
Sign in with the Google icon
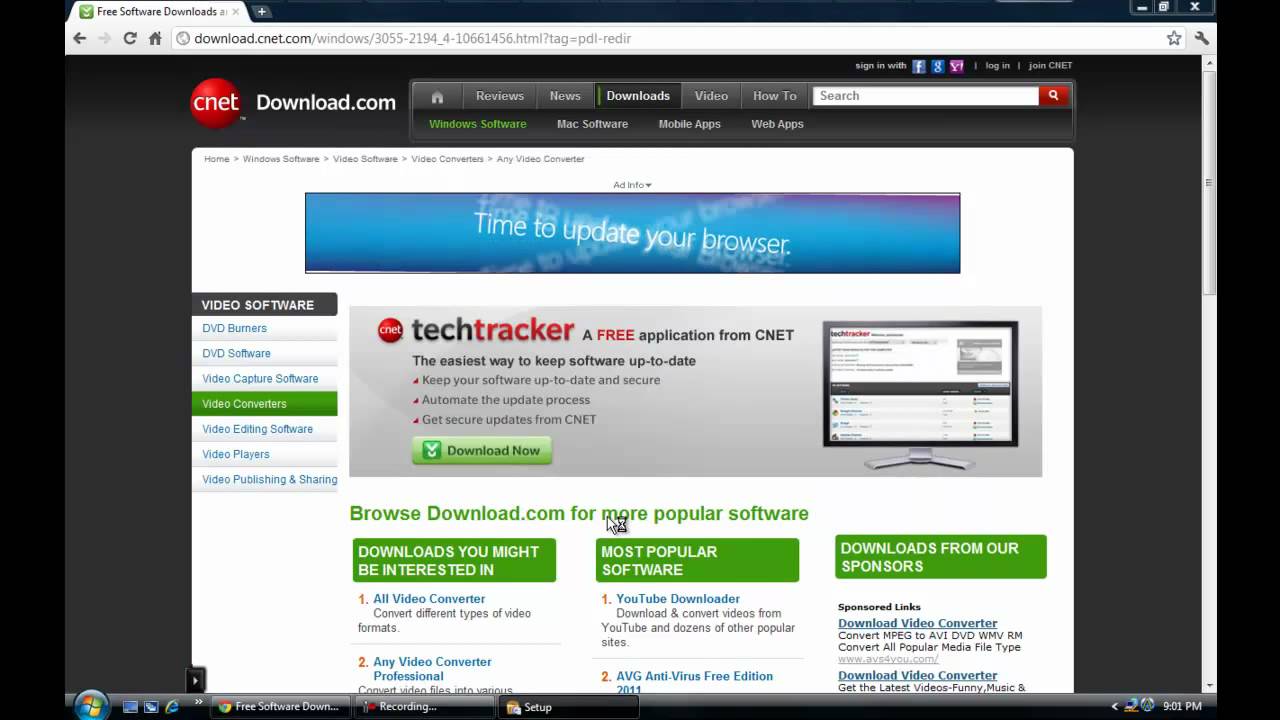(x=938, y=66)
